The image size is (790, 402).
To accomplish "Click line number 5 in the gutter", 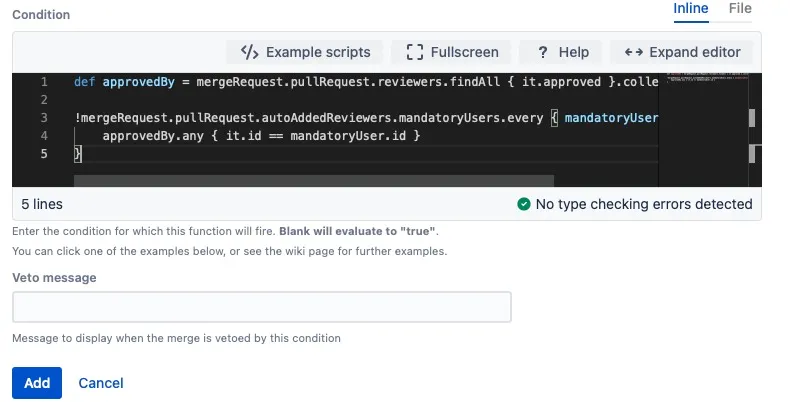I will pos(44,154).
